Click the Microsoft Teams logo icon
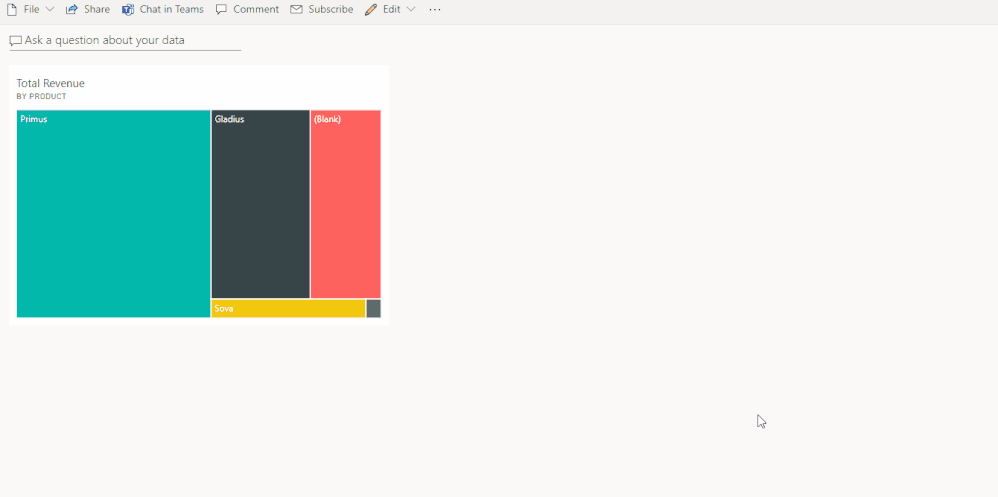 (128, 9)
